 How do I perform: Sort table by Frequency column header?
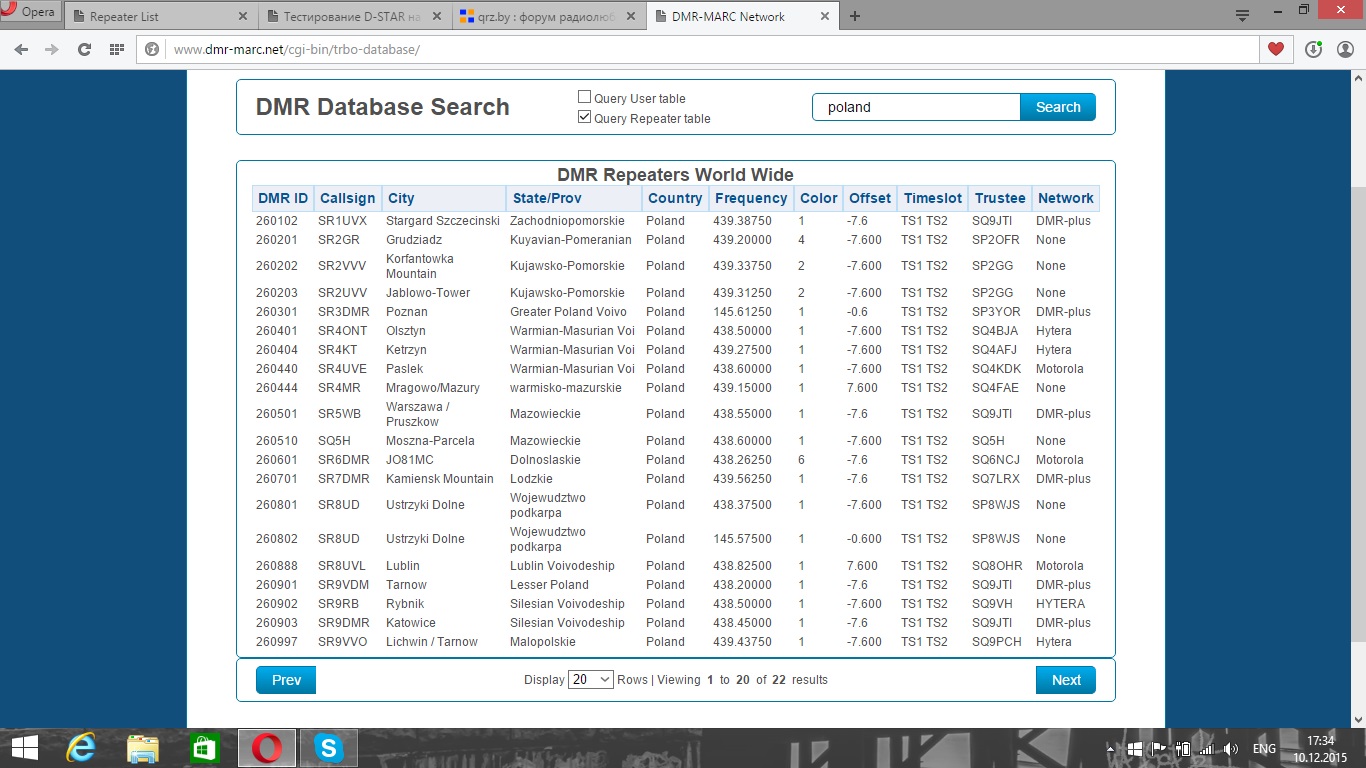tap(751, 198)
